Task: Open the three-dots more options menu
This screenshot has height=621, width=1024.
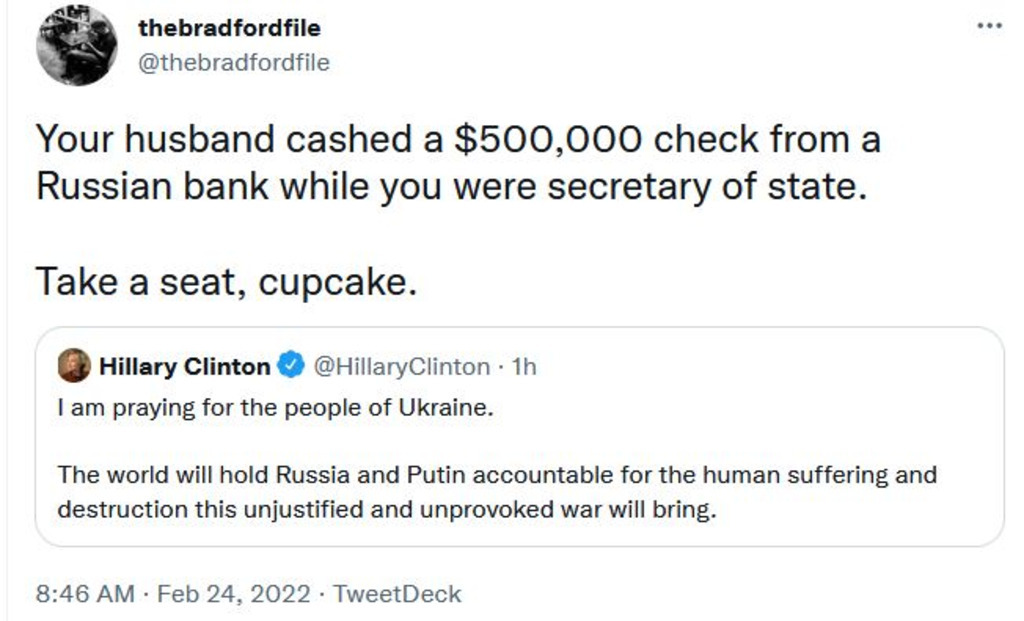Action: pyautogui.click(x=990, y=25)
